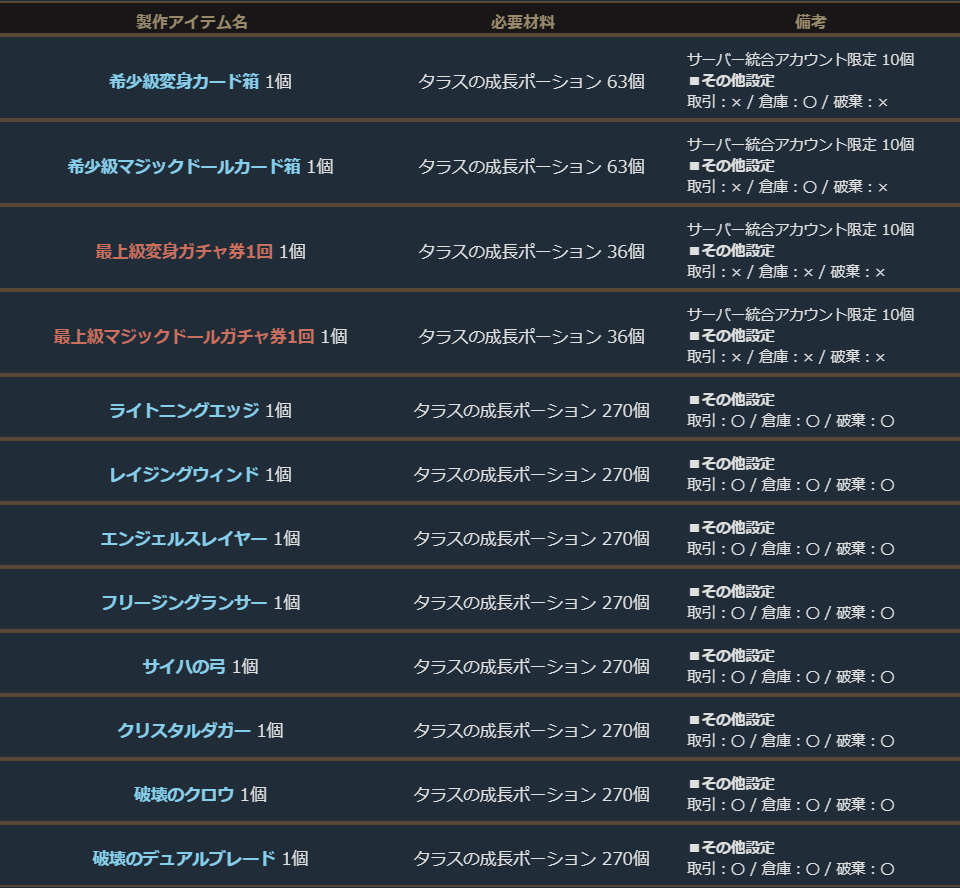The height and width of the screenshot is (888, 960).
Task: Open the 希少級マジックドールカード箱 item link
Action: coord(184,167)
